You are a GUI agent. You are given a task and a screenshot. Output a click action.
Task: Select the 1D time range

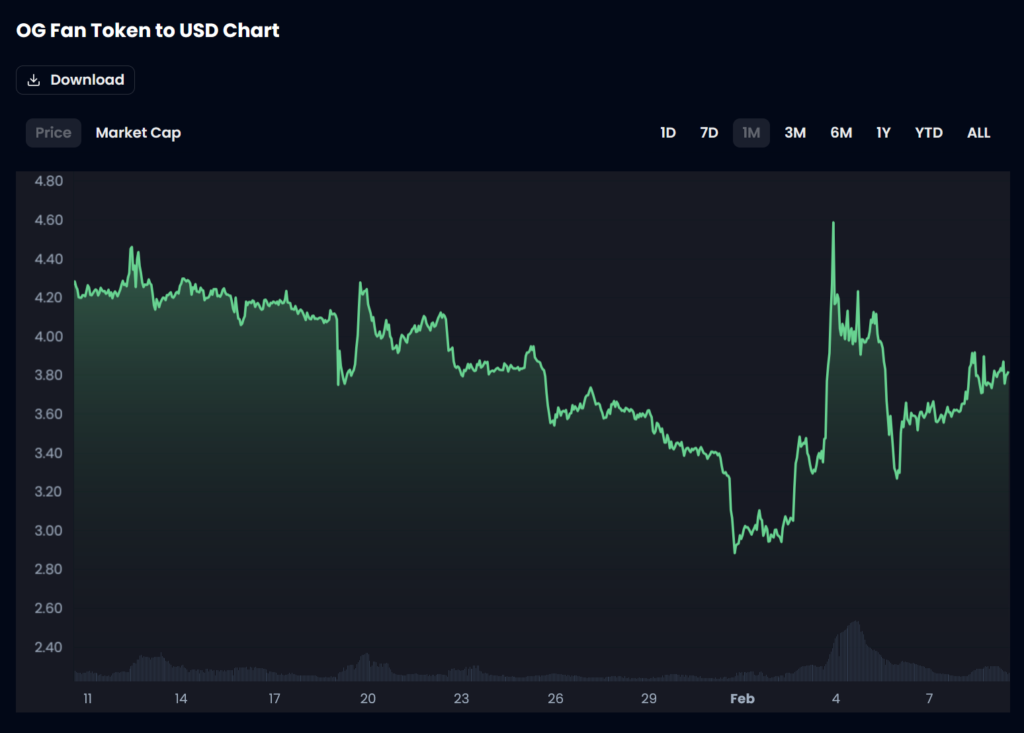(x=668, y=133)
